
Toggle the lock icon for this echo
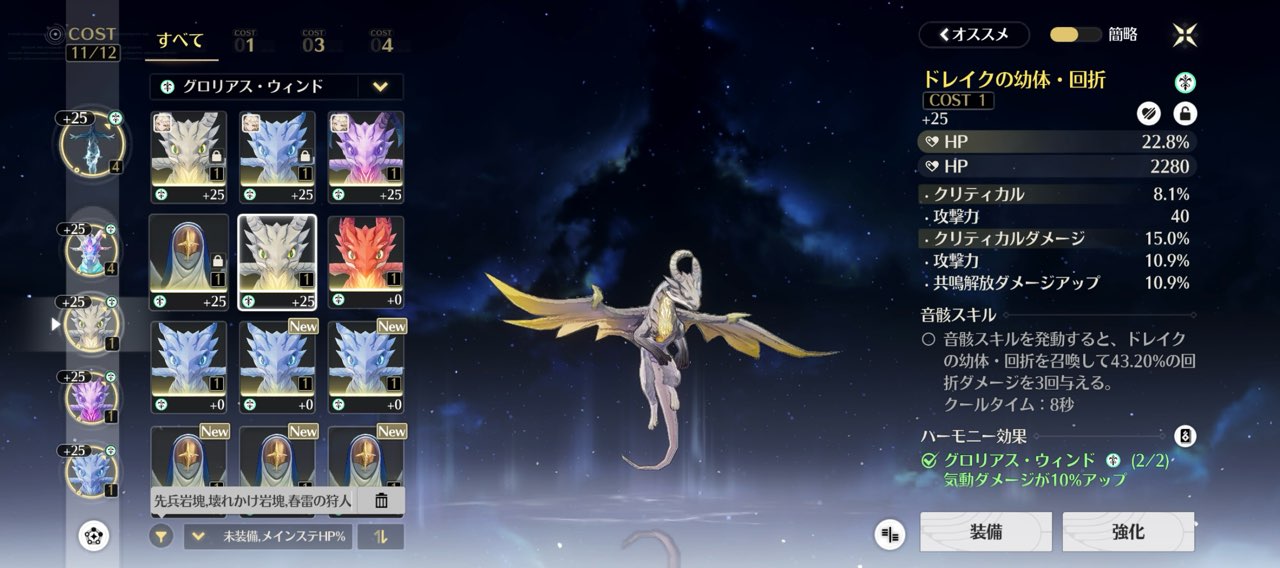pos(1185,114)
